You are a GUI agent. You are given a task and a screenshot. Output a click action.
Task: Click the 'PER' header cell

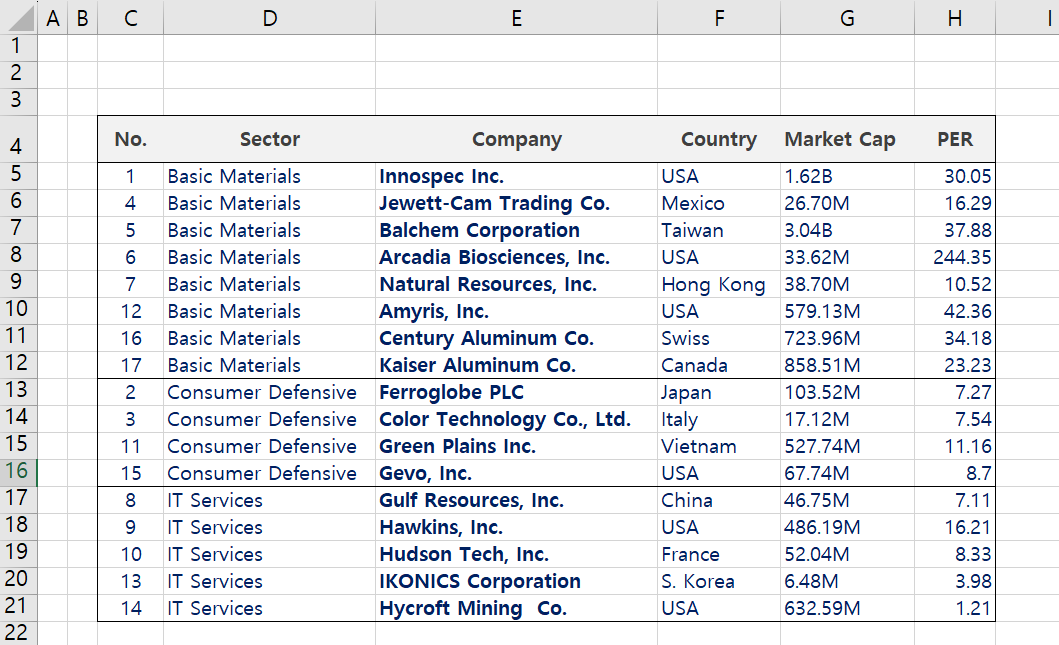tap(954, 139)
